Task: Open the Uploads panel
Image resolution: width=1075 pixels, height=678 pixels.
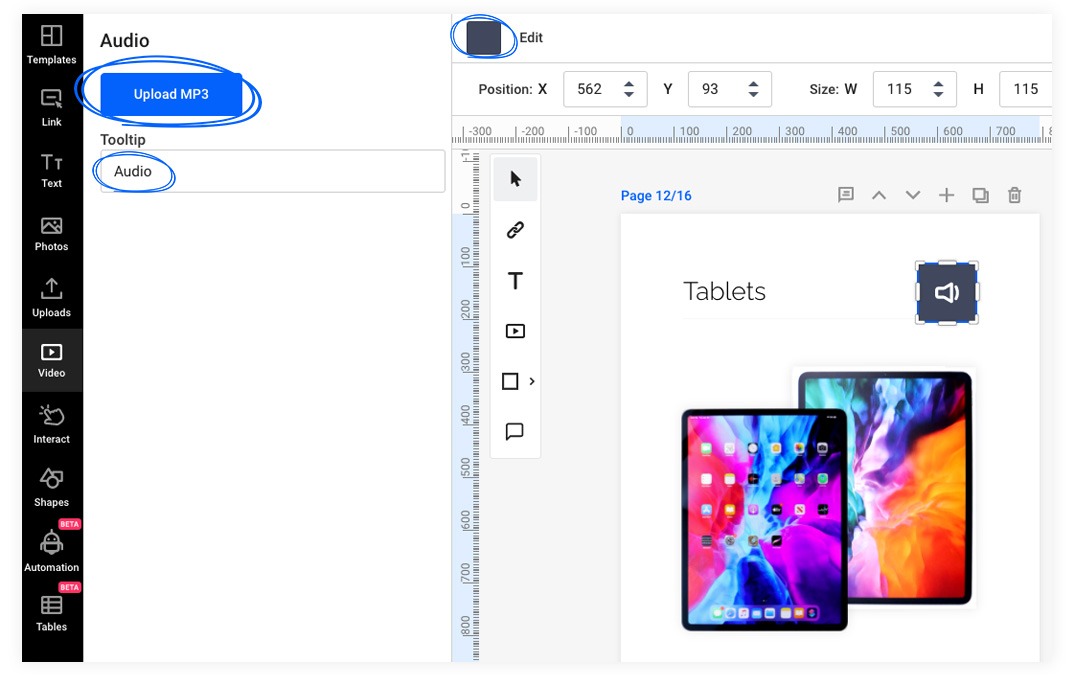Action: (x=51, y=298)
